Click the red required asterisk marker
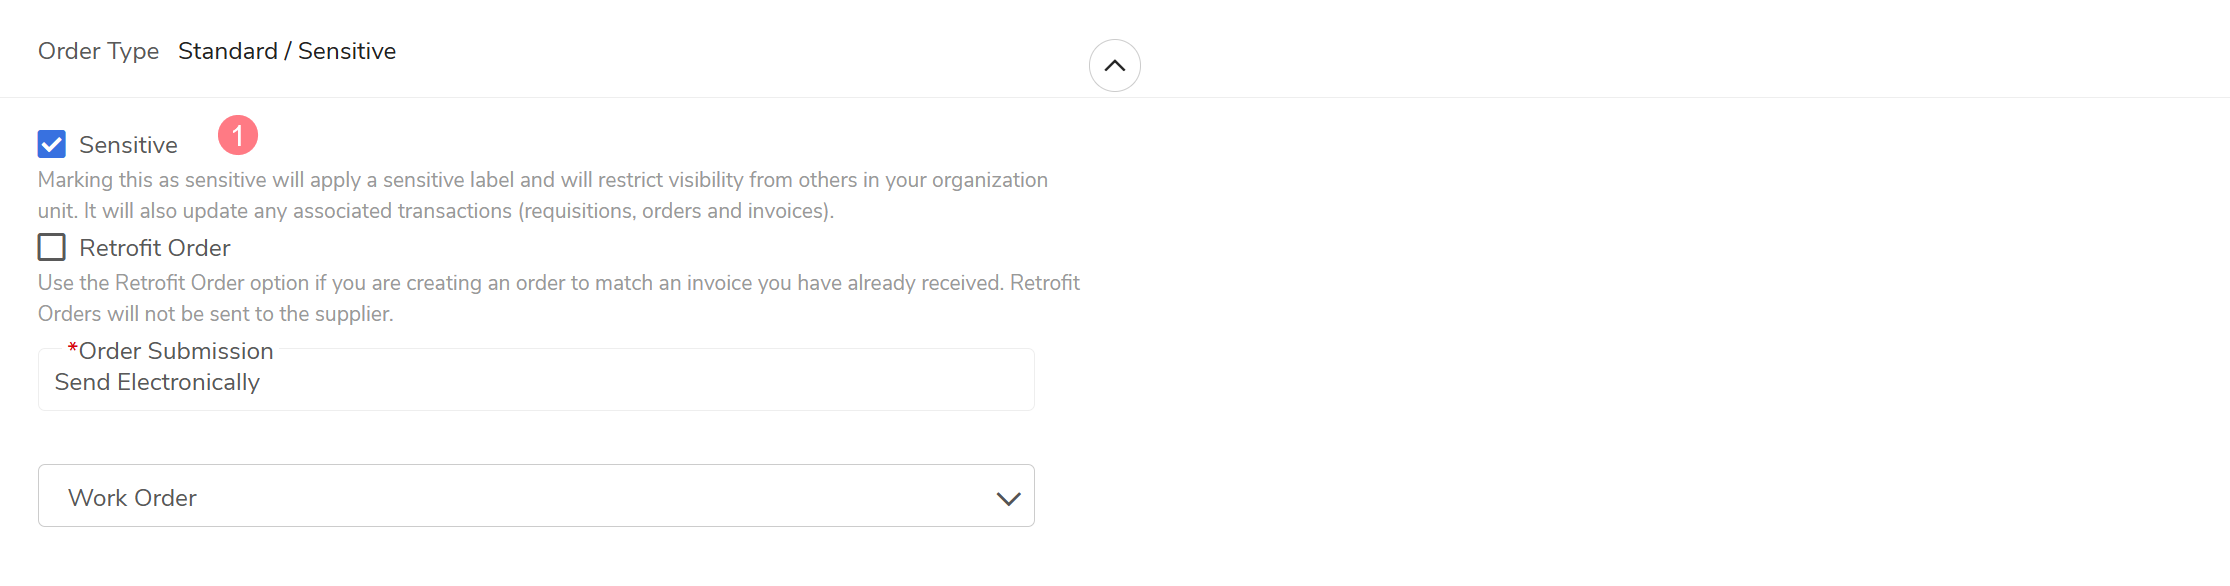 coord(72,349)
